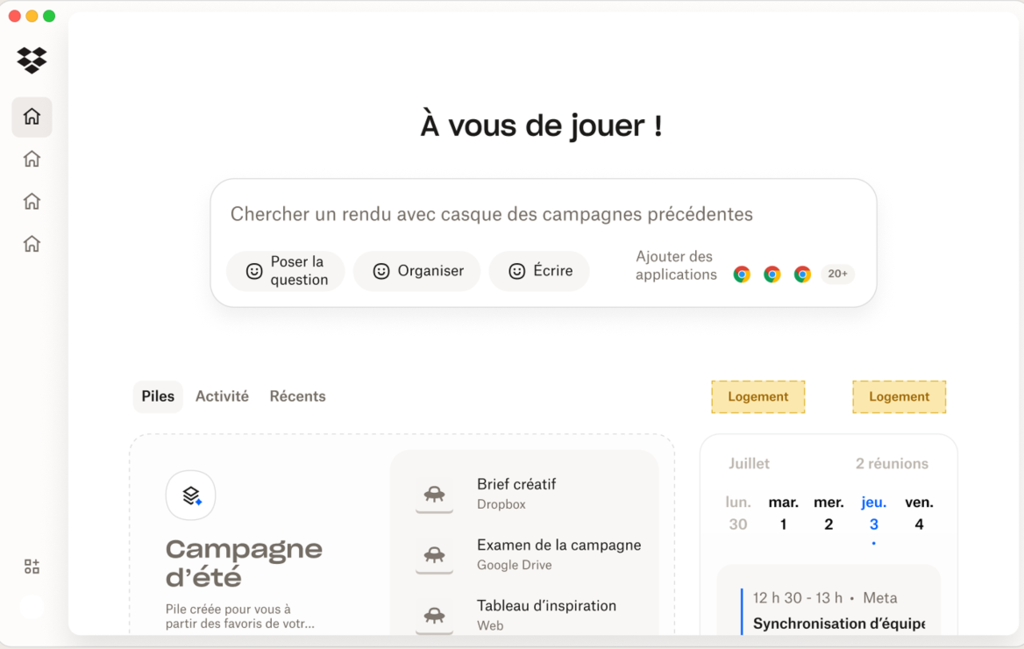Click the pile stack icon on Campagne d'été card
1024x649 pixels.
pyautogui.click(x=190, y=495)
